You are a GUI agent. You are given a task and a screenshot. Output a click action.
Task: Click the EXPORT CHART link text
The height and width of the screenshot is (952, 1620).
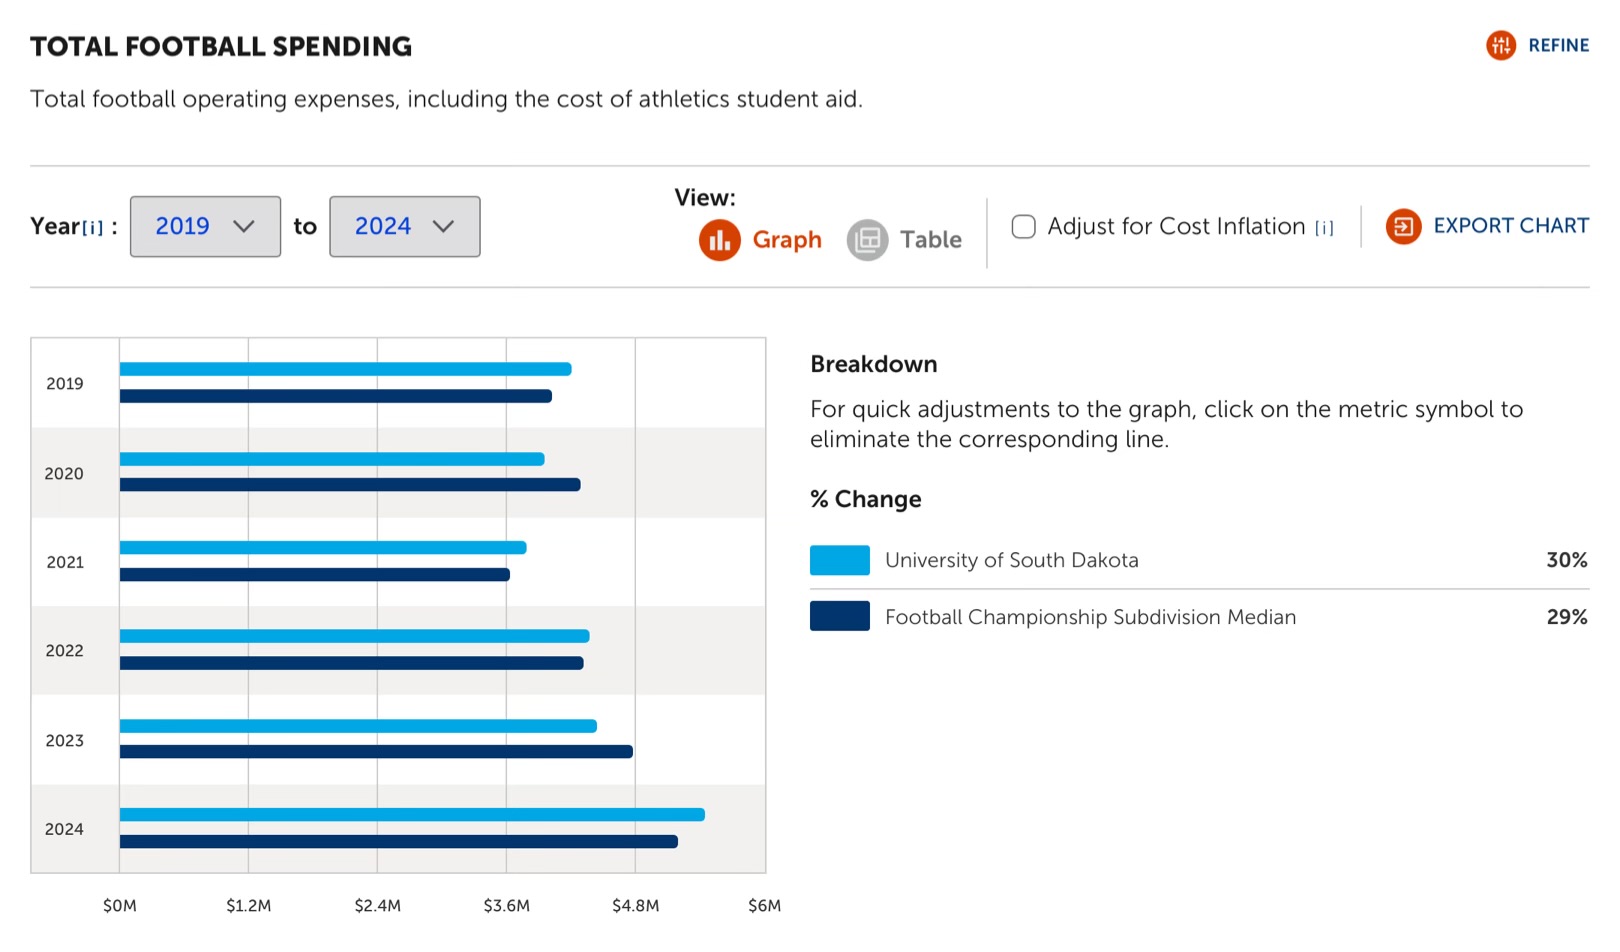point(1510,226)
